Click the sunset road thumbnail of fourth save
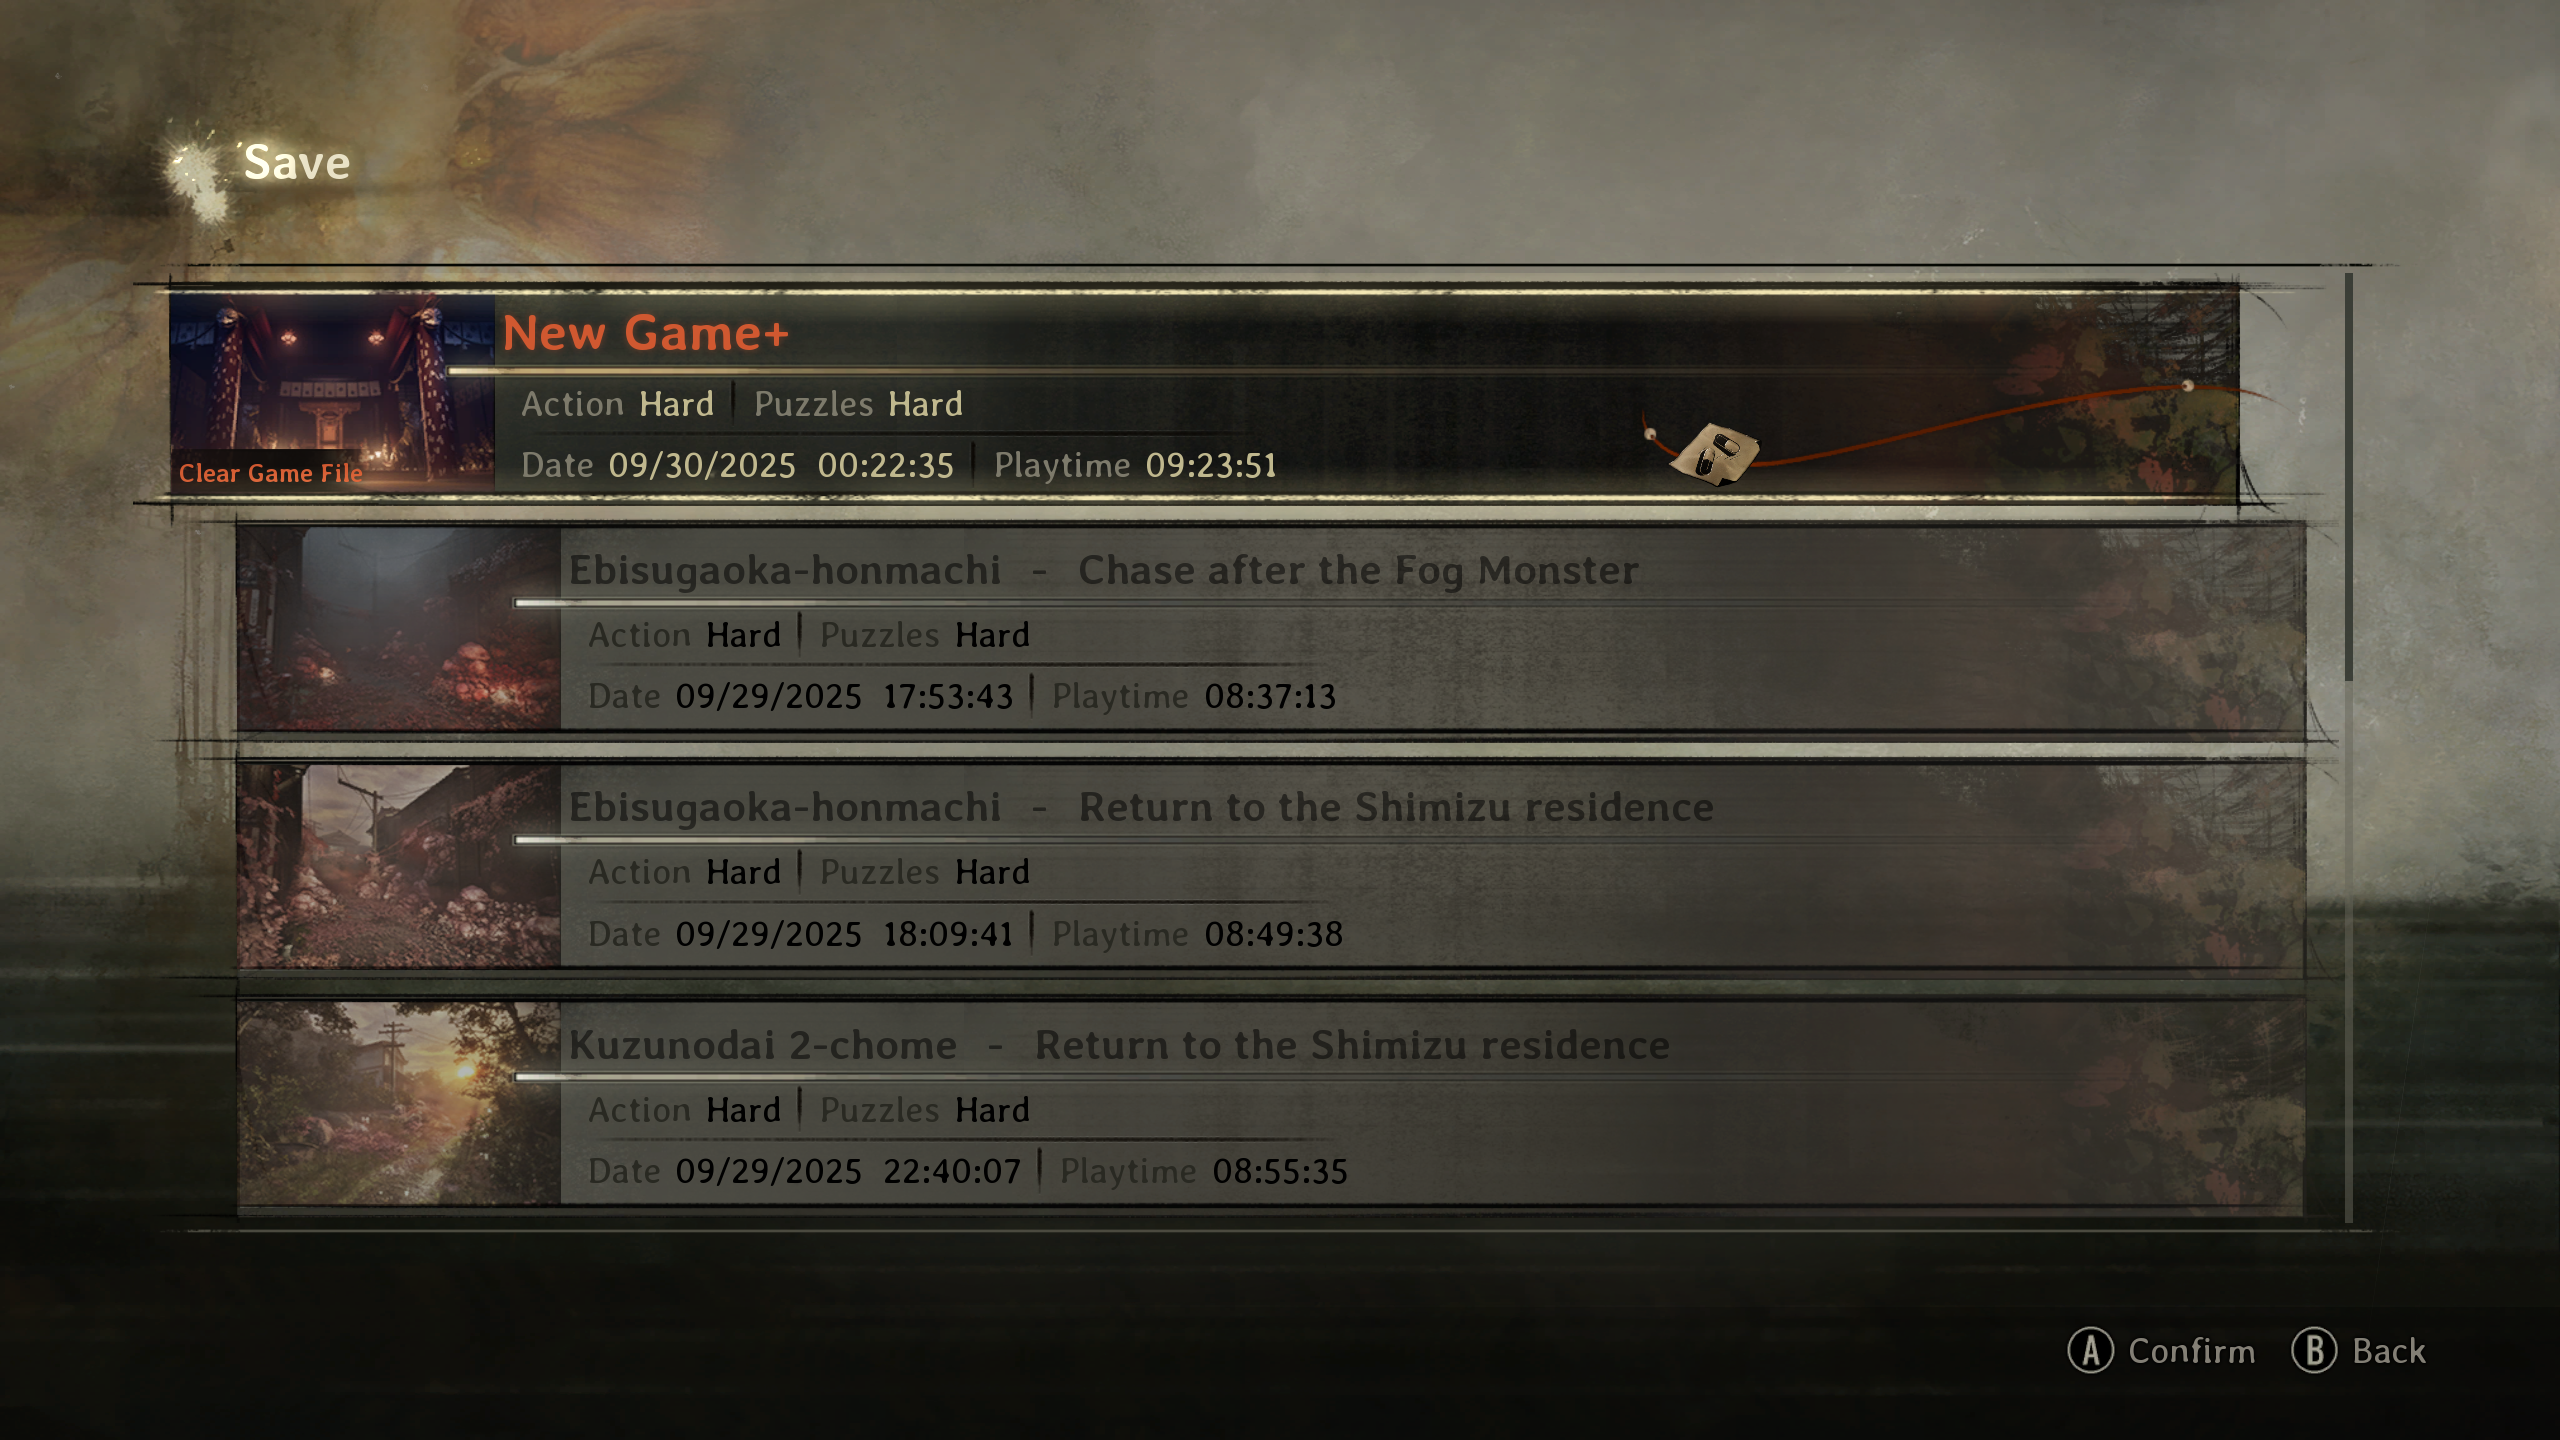The width and height of the screenshot is (2560, 1440). point(399,1104)
